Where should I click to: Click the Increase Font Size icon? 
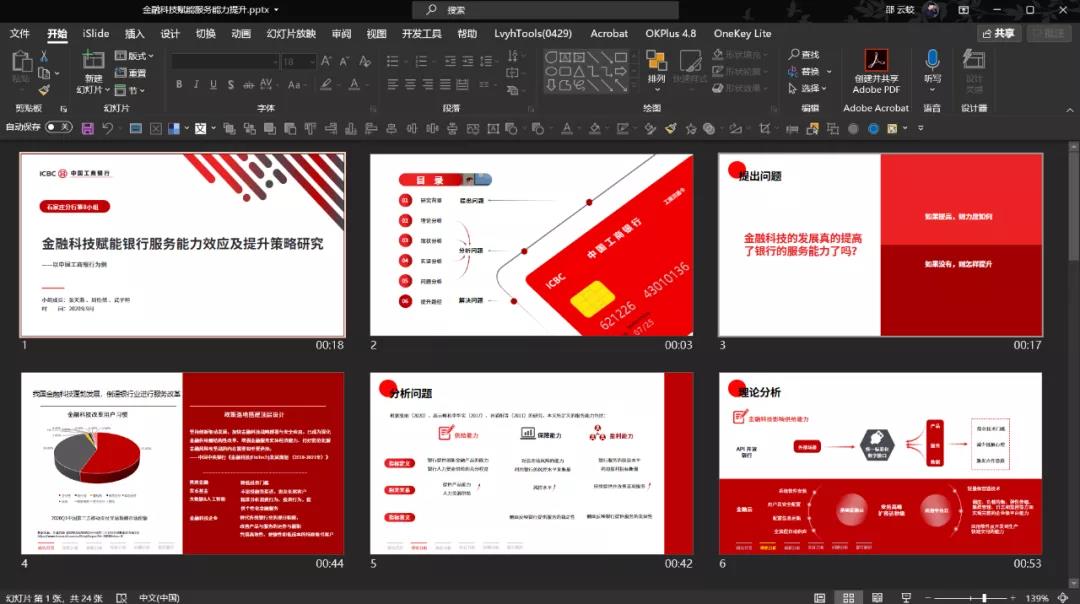[x=326, y=61]
